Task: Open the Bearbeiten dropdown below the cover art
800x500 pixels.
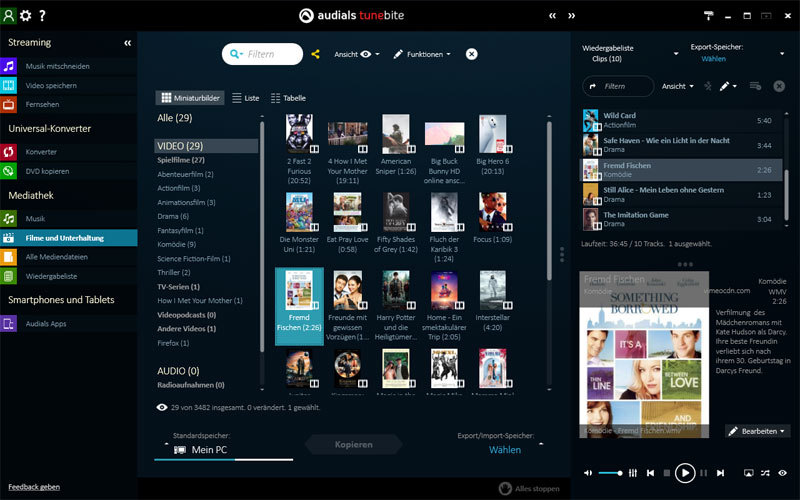Action: (757, 431)
